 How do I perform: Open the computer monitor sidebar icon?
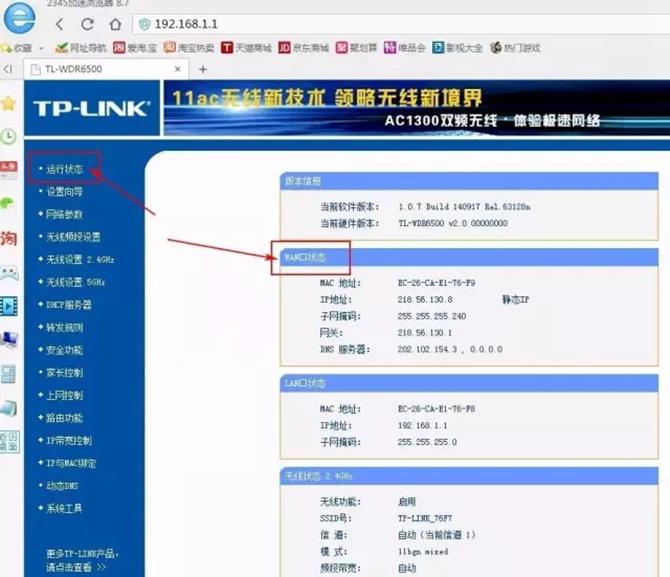pos(9,340)
